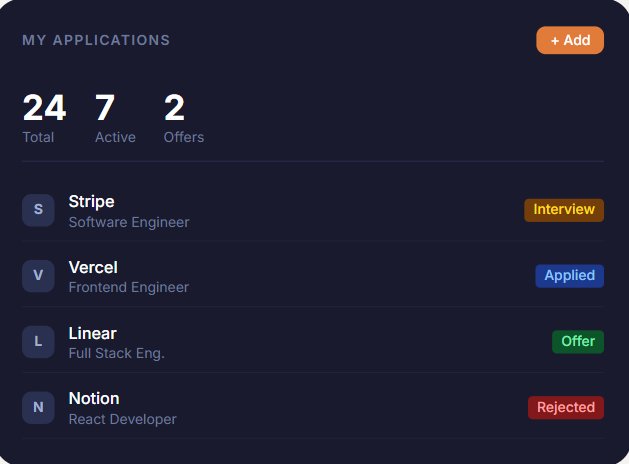This screenshot has height=464, width=629.
Task: Select the Rejected status badge
Action: (x=566, y=407)
